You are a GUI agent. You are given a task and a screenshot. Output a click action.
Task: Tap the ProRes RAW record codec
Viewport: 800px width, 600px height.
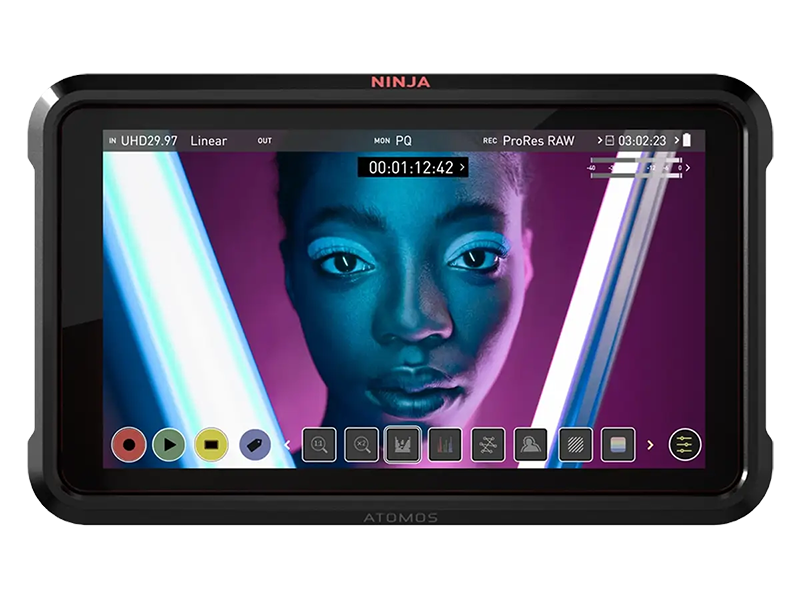tap(537, 141)
